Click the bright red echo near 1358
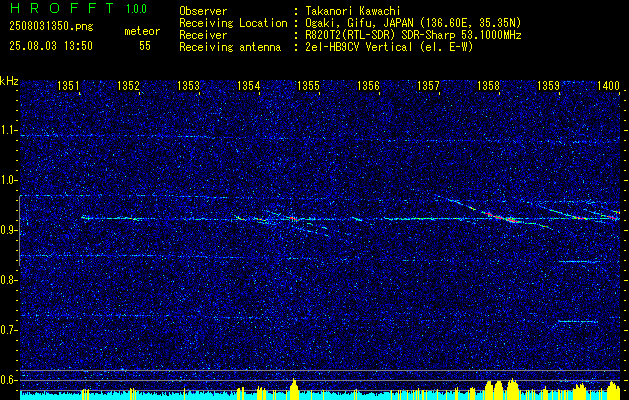 coord(501,217)
